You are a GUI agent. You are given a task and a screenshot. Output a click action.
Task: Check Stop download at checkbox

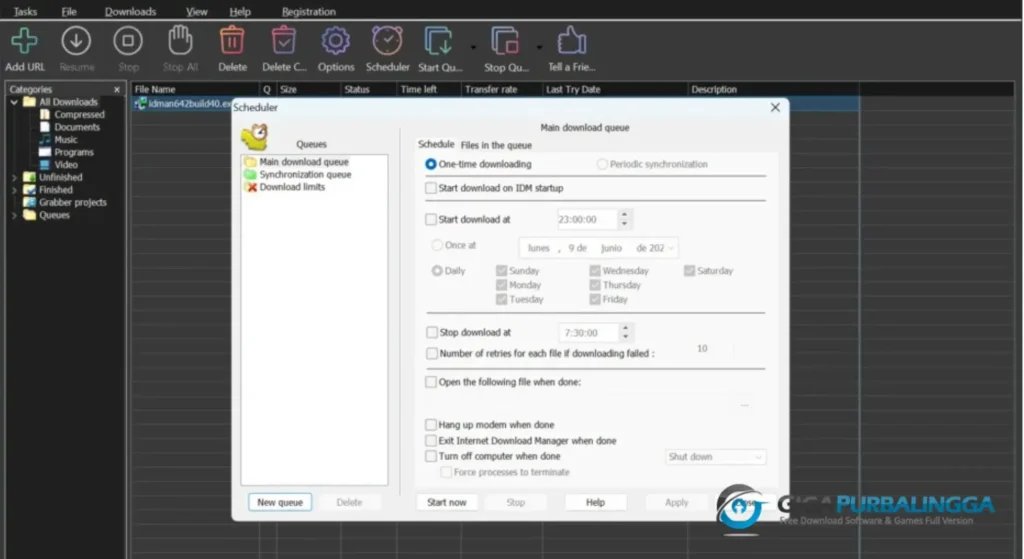click(432, 332)
